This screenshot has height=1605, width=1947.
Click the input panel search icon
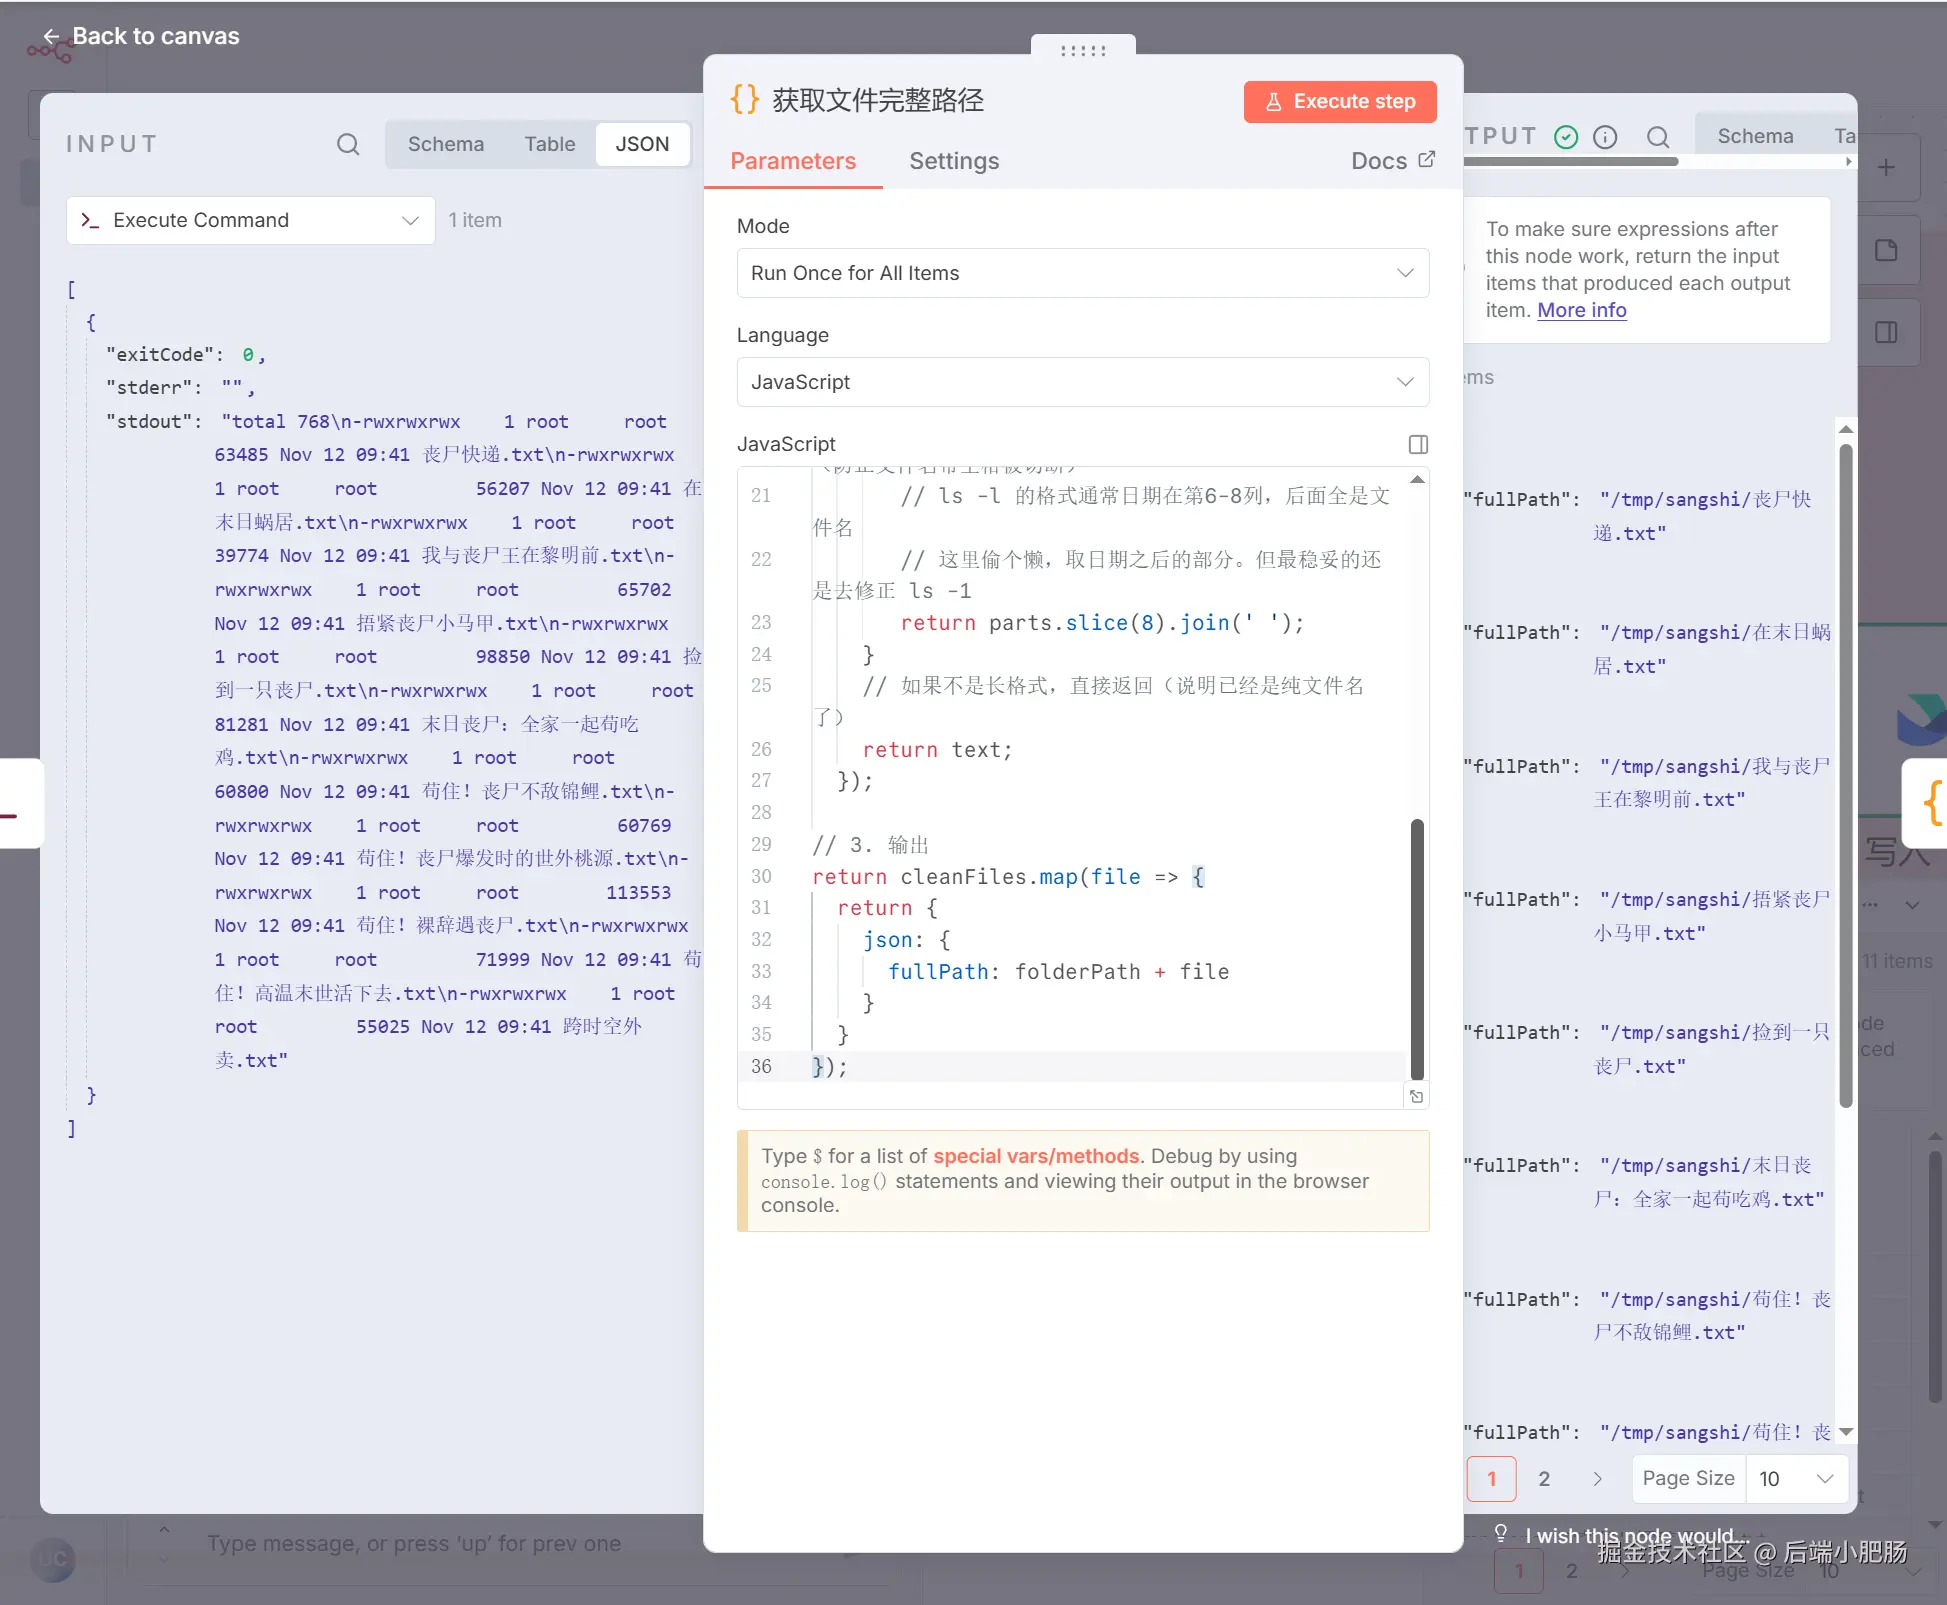point(347,144)
